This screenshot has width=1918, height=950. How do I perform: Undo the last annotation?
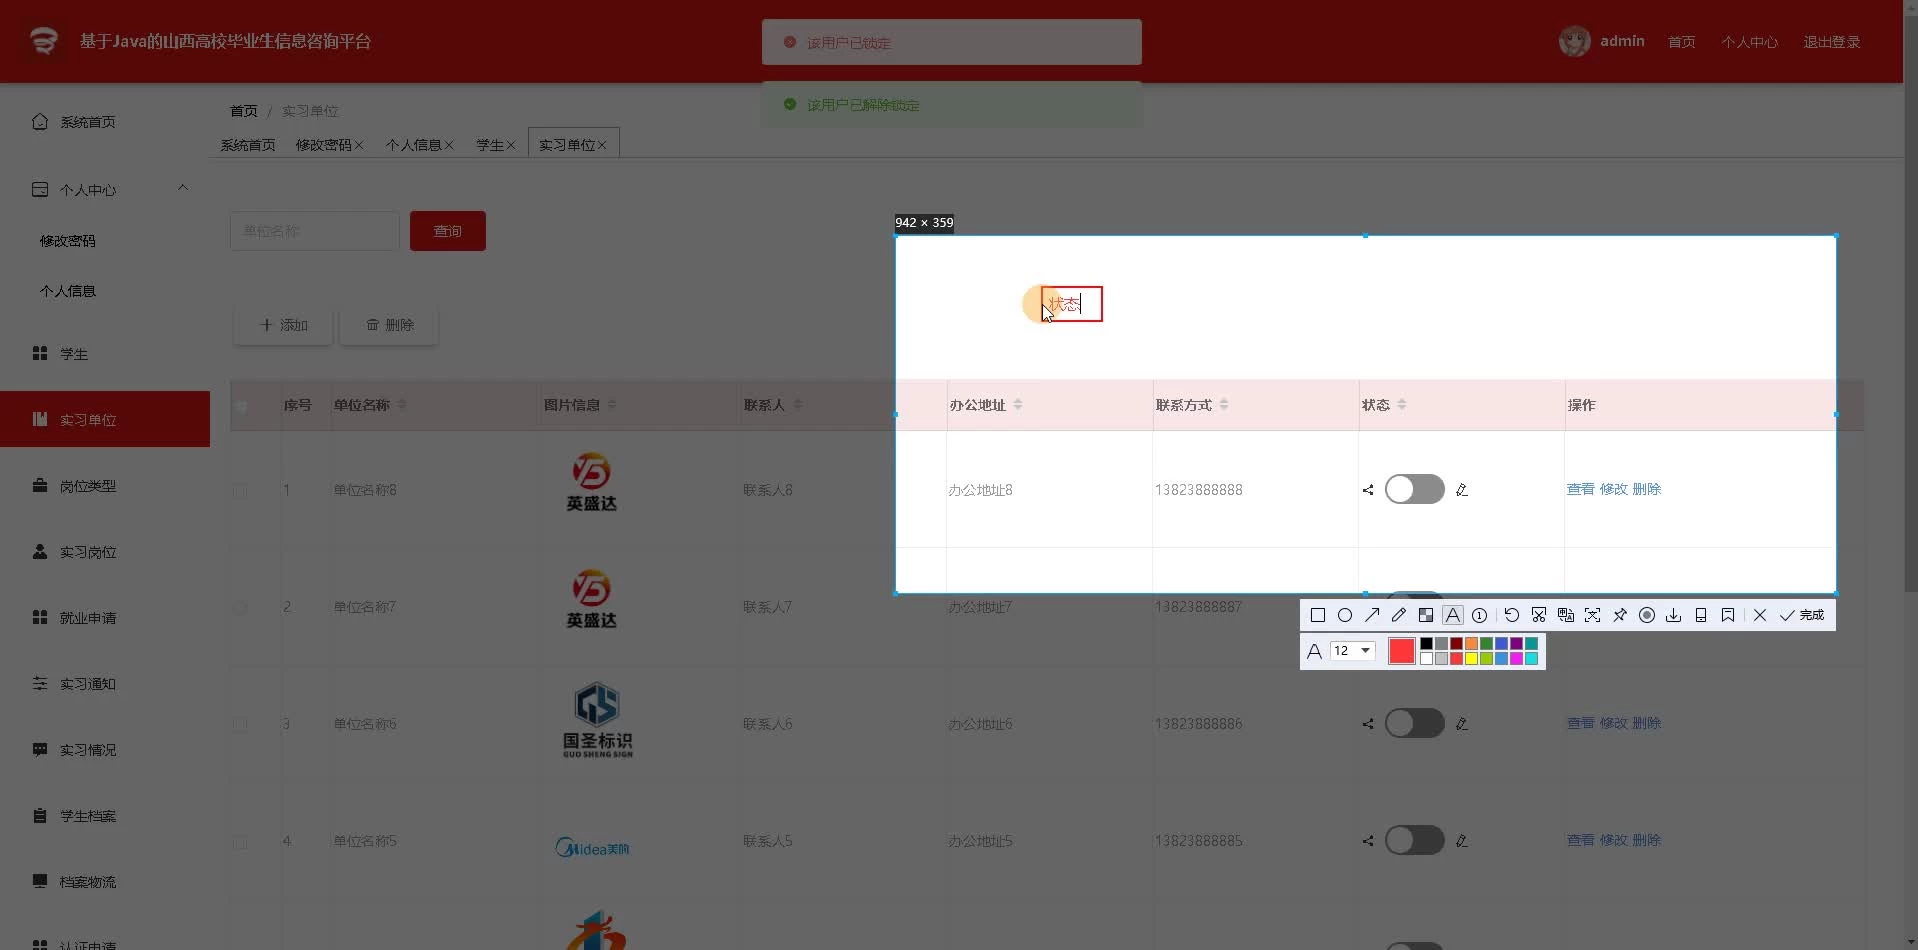pos(1512,615)
